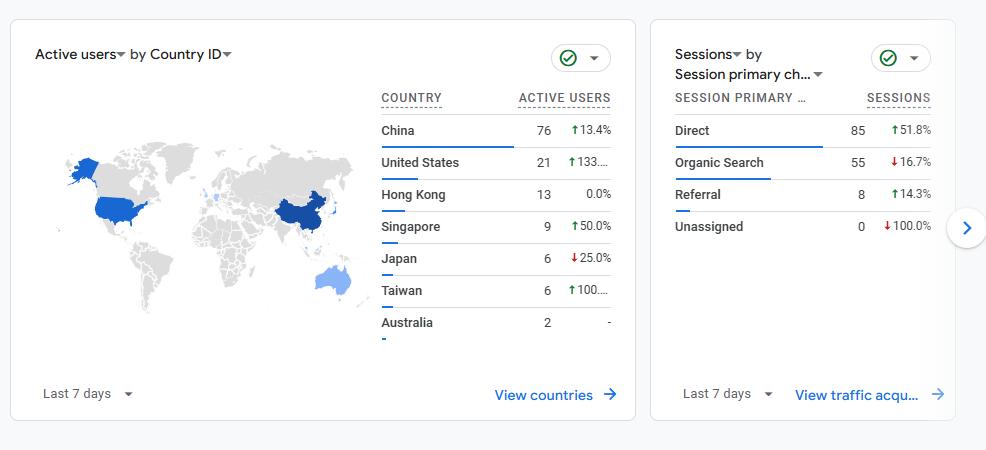Select the Hong Kong row

496,195
